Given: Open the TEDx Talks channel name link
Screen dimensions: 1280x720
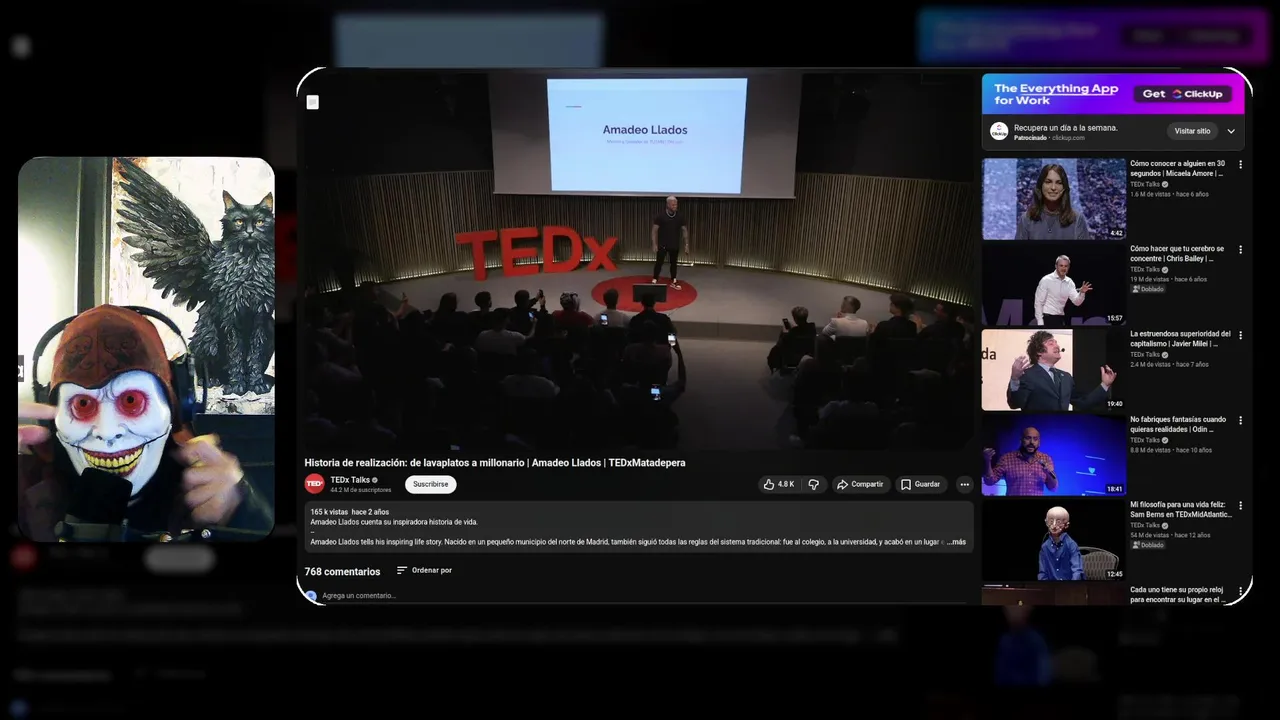Looking at the screenshot, I should click(350, 480).
